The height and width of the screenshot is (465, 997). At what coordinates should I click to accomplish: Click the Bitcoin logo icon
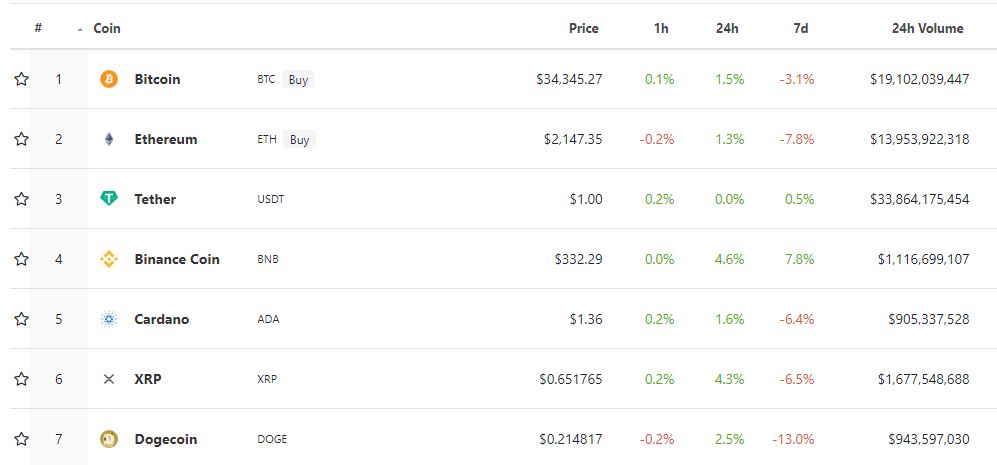[109, 80]
